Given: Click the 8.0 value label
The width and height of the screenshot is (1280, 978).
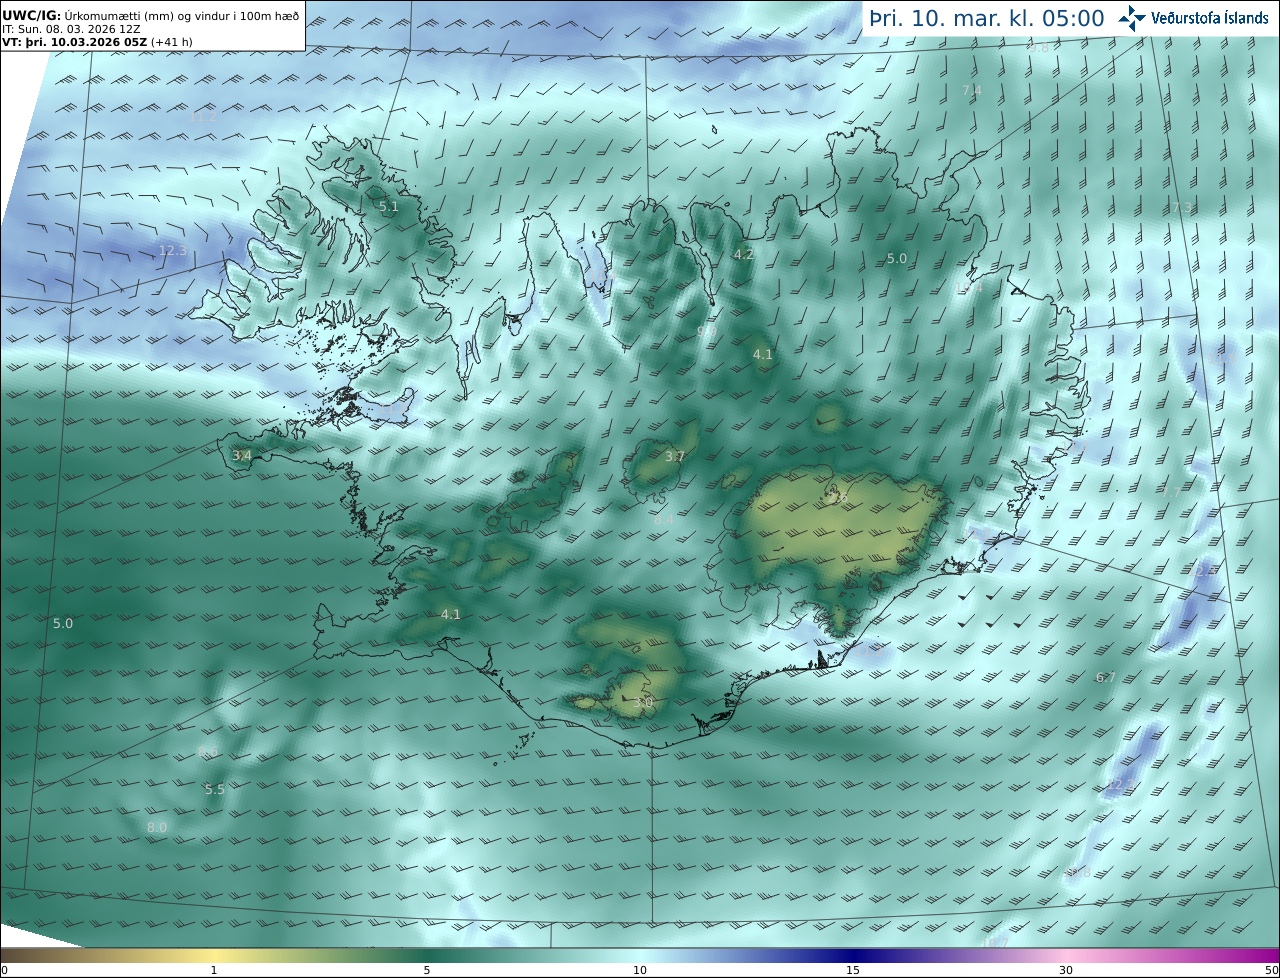Looking at the screenshot, I should point(157,827).
